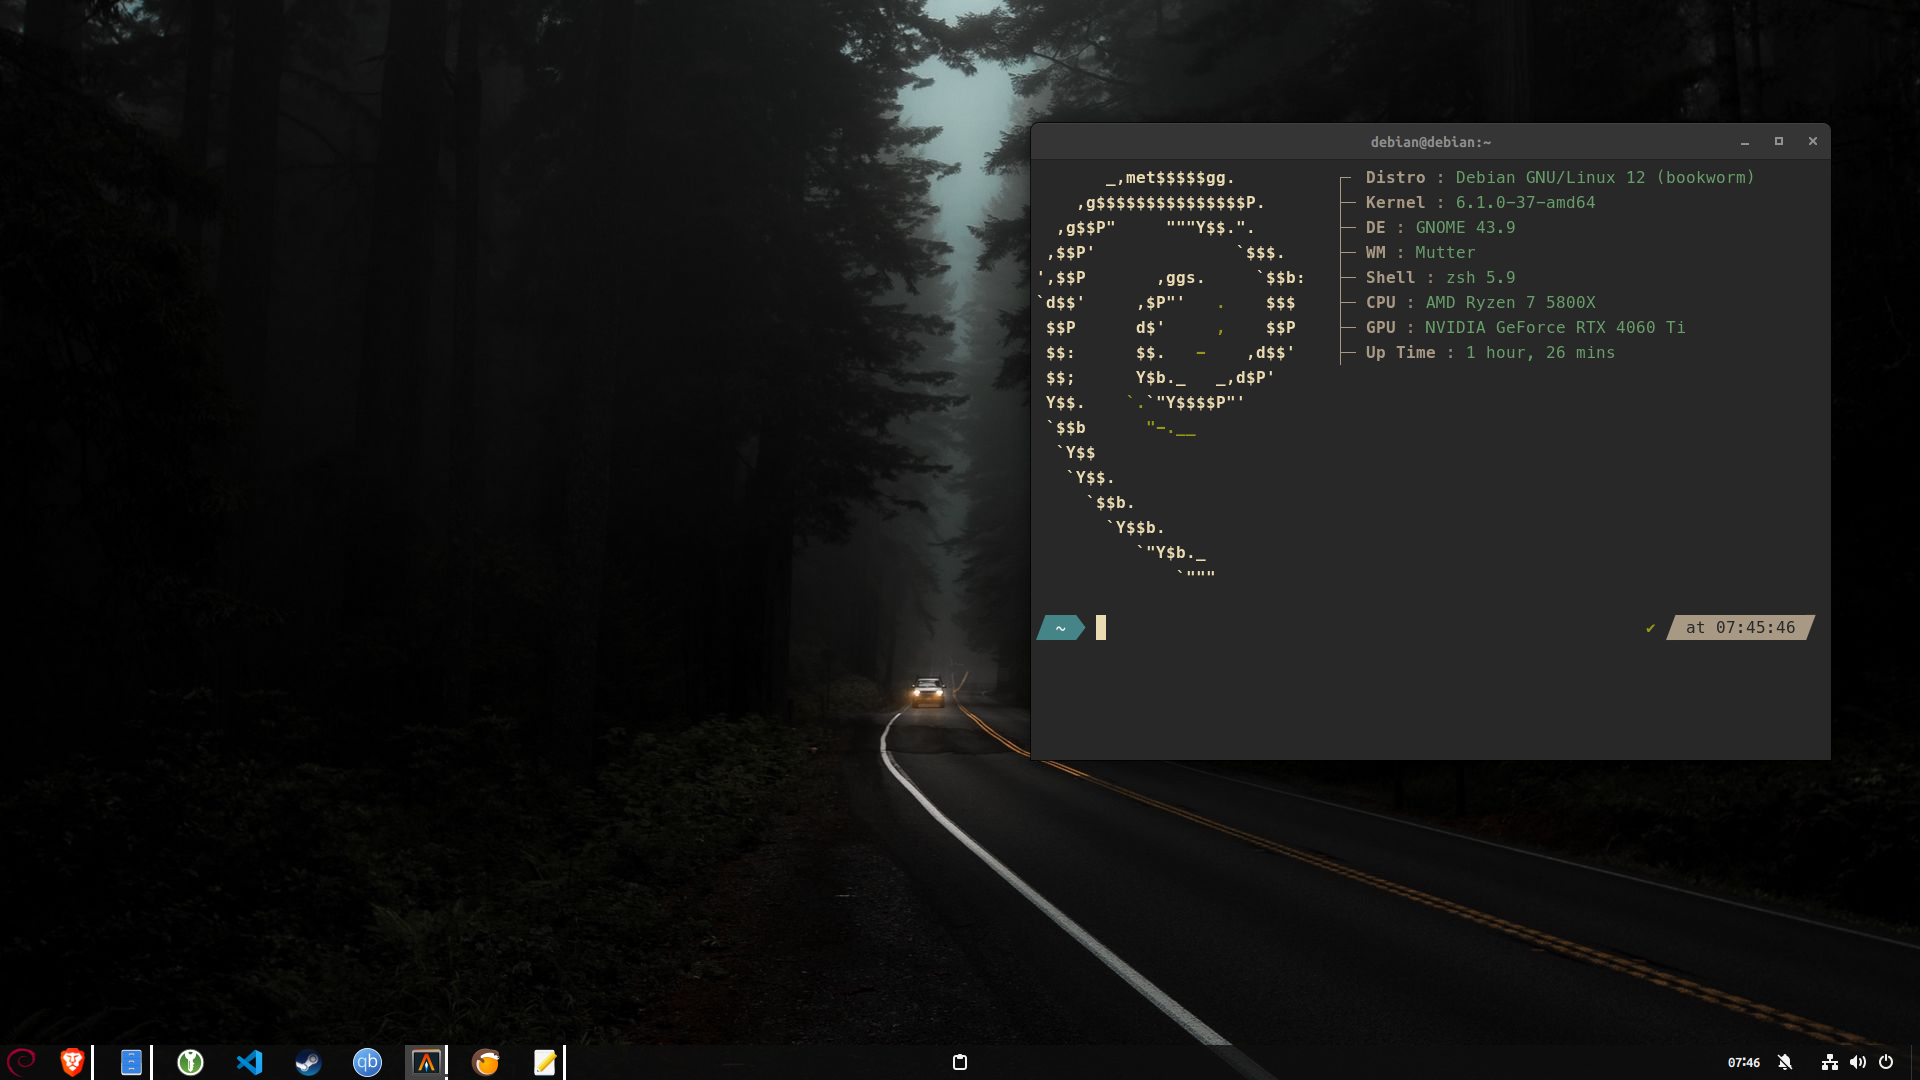Open qBittorrent from the taskbar
The image size is (1920, 1080).
point(367,1062)
